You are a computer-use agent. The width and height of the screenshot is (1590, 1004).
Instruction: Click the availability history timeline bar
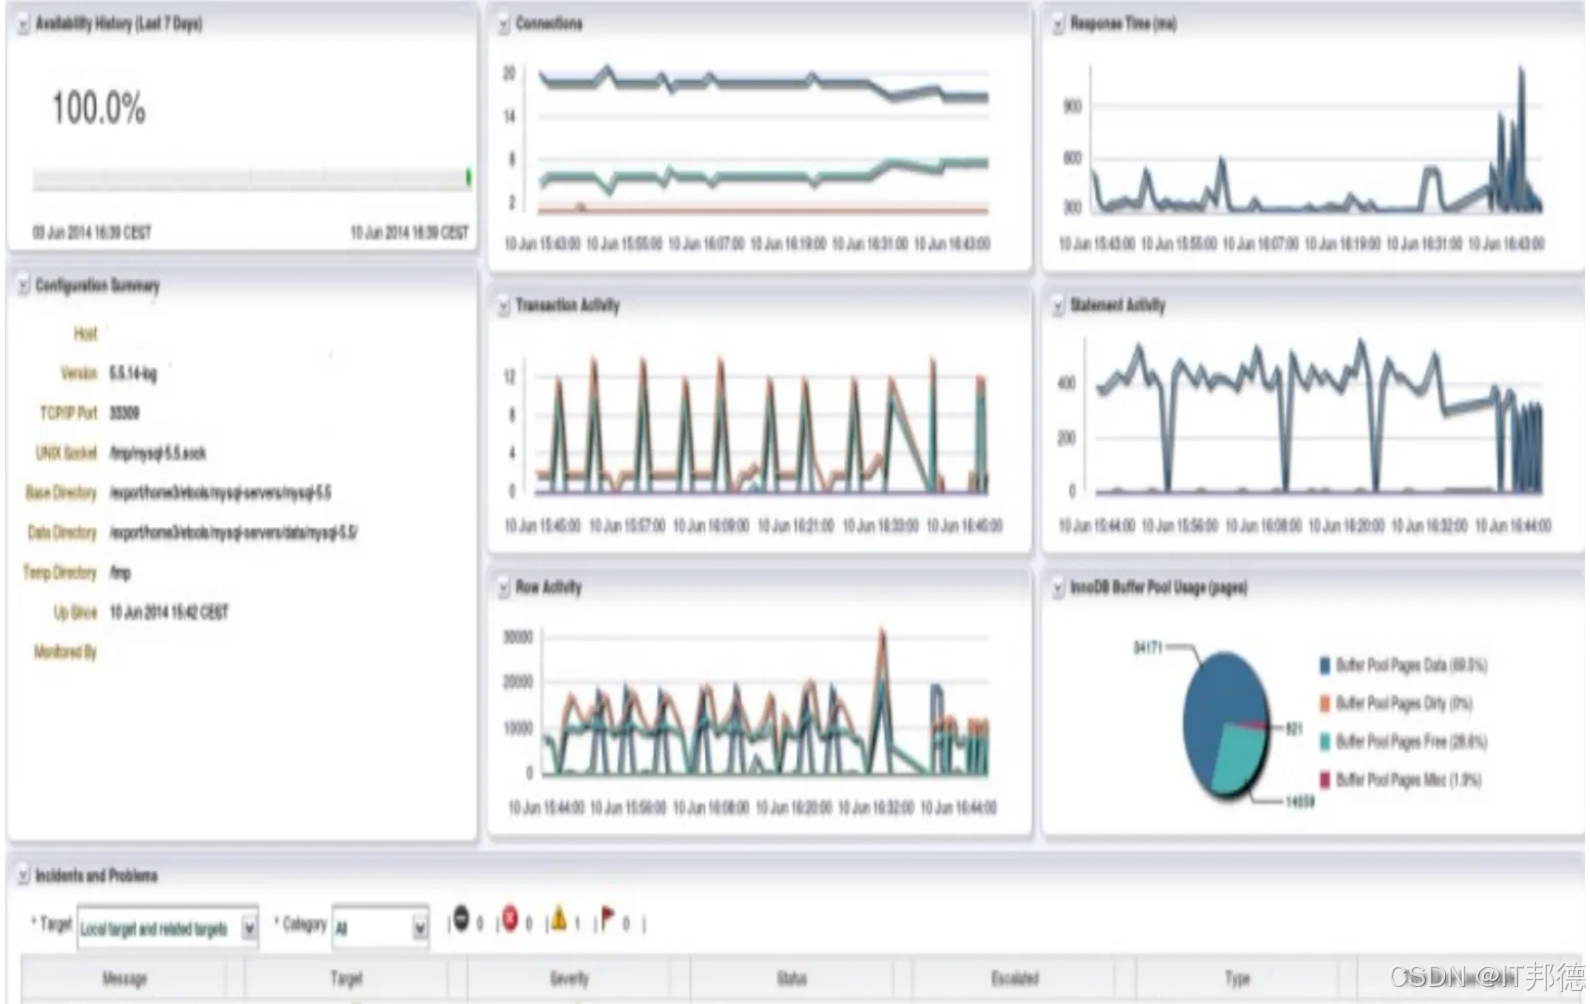coord(252,179)
